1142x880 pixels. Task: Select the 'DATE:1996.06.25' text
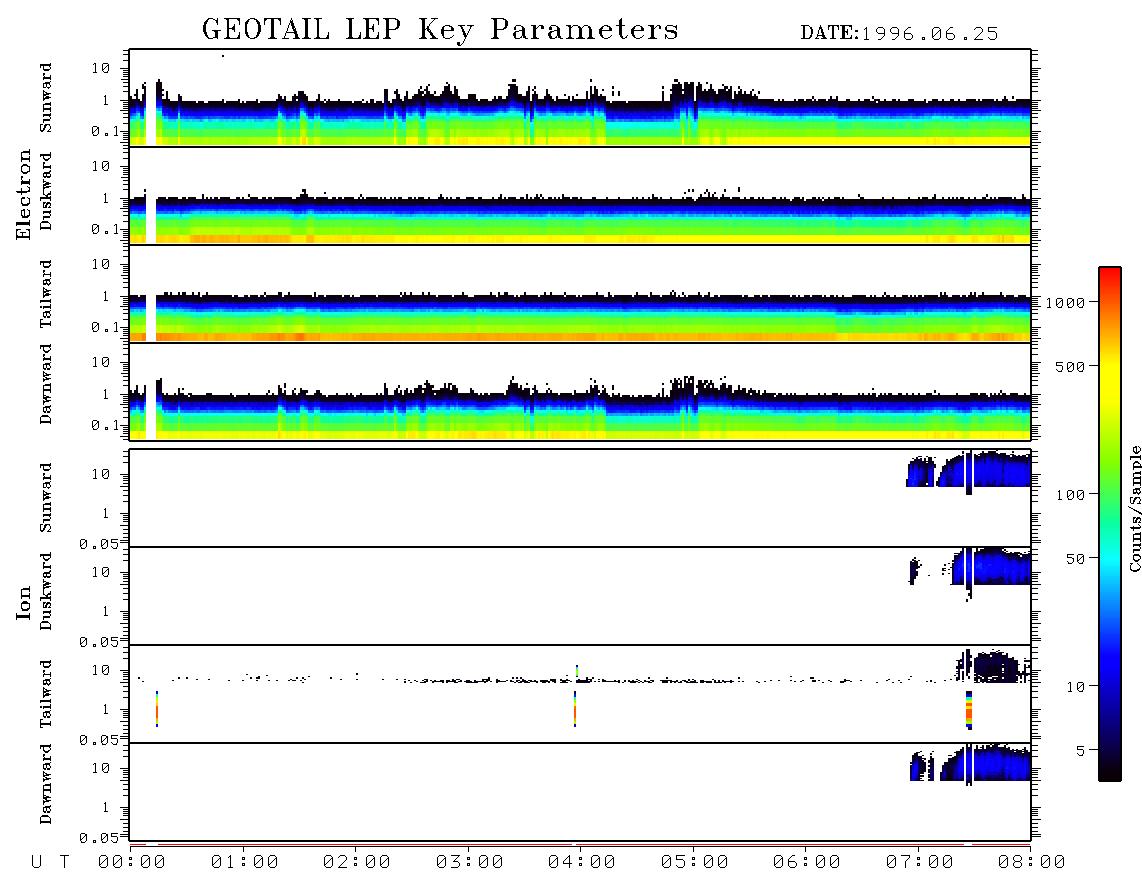point(899,34)
